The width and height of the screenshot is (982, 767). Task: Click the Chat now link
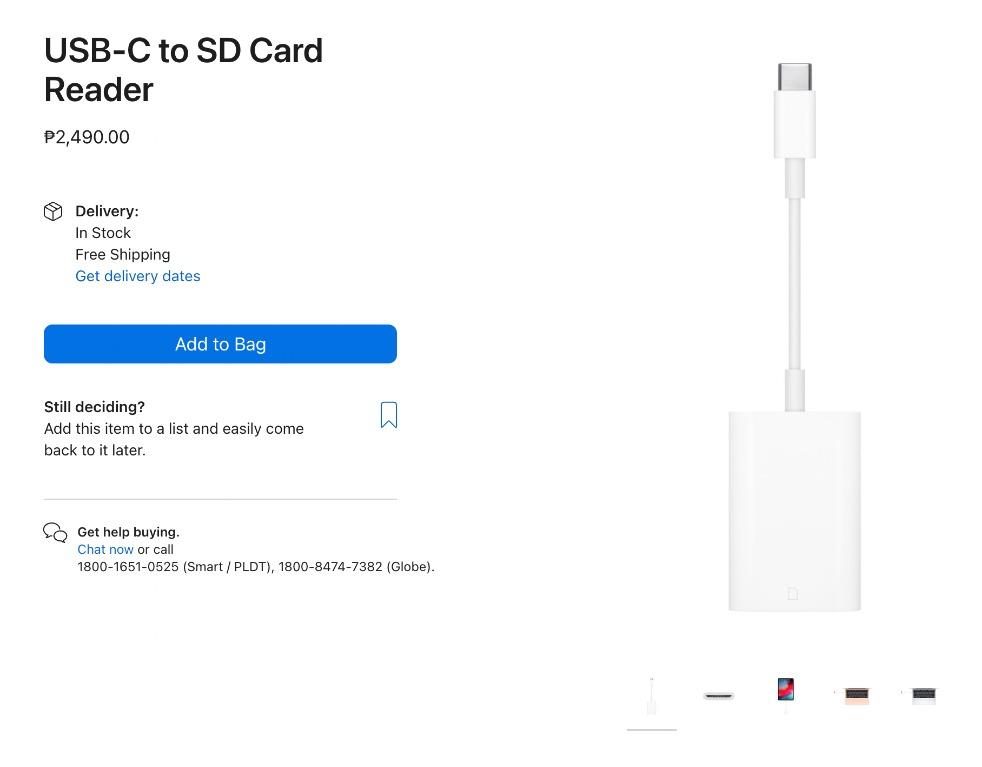pyautogui.click(x=105, y=549)
